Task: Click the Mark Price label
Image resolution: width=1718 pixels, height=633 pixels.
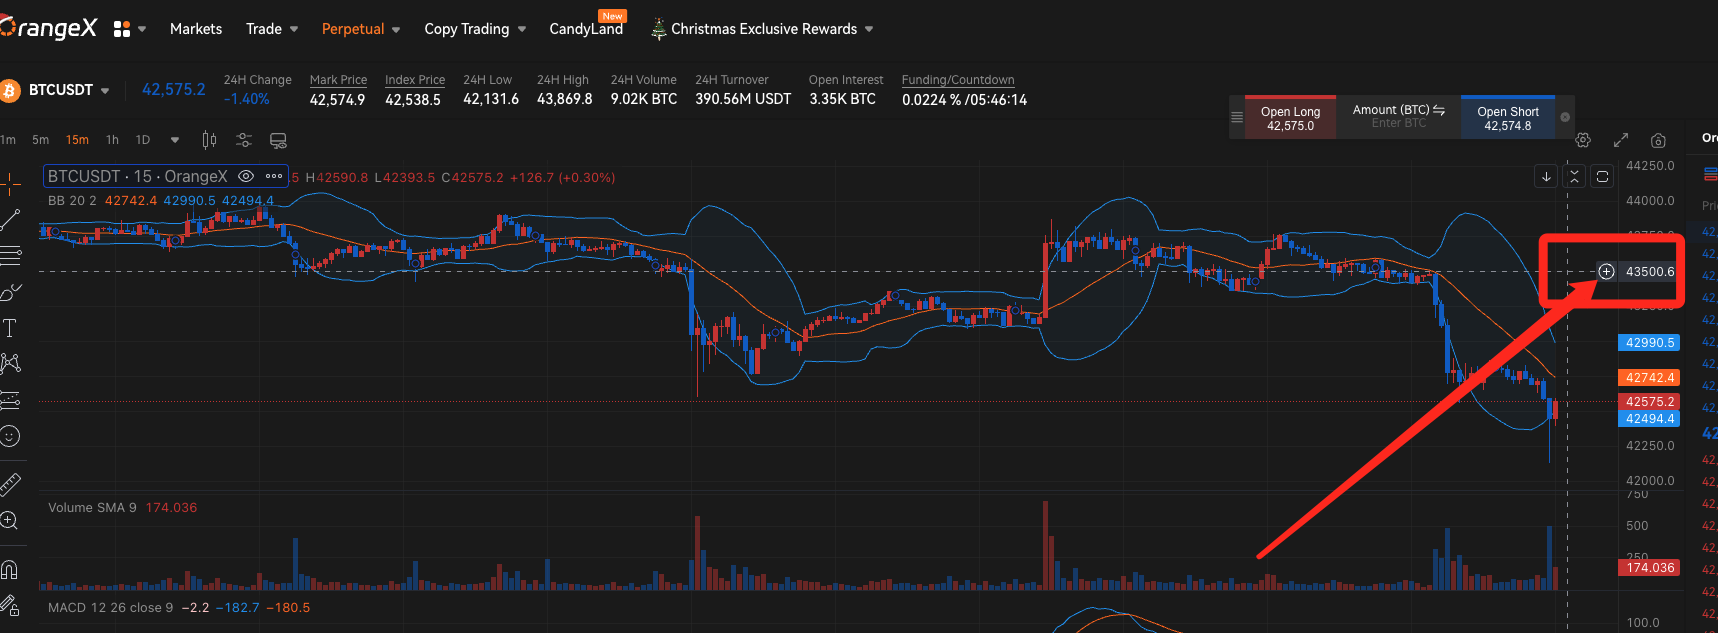Action: (338, 80)
